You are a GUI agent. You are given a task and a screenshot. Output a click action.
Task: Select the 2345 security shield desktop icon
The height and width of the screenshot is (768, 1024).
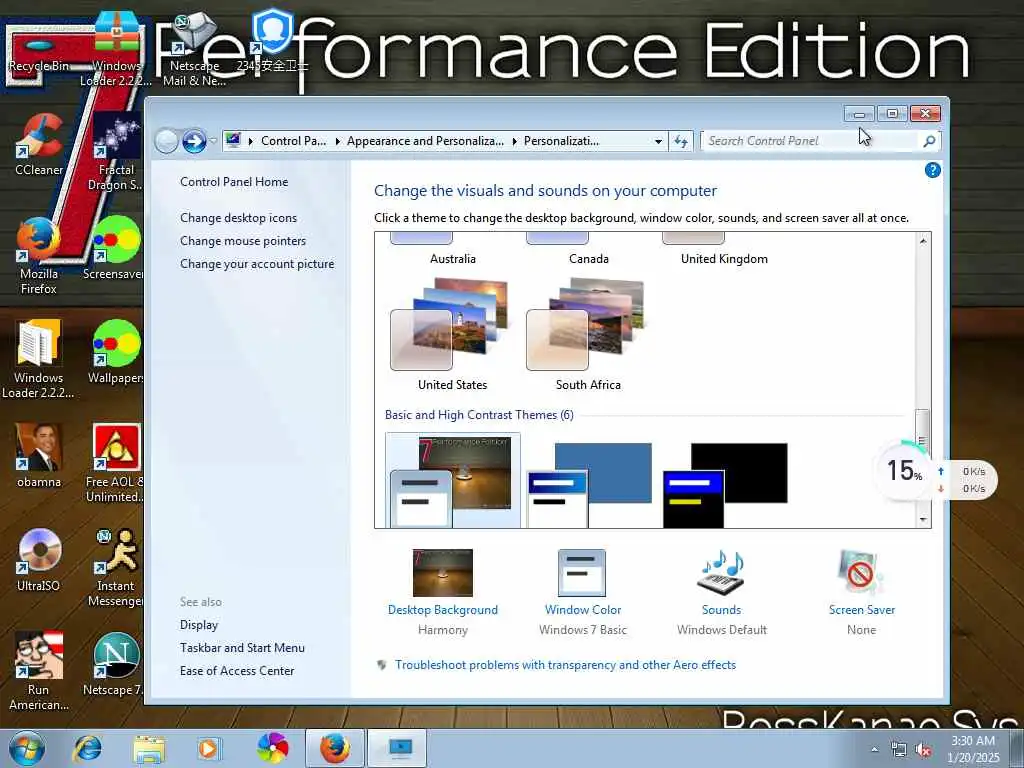272,40
